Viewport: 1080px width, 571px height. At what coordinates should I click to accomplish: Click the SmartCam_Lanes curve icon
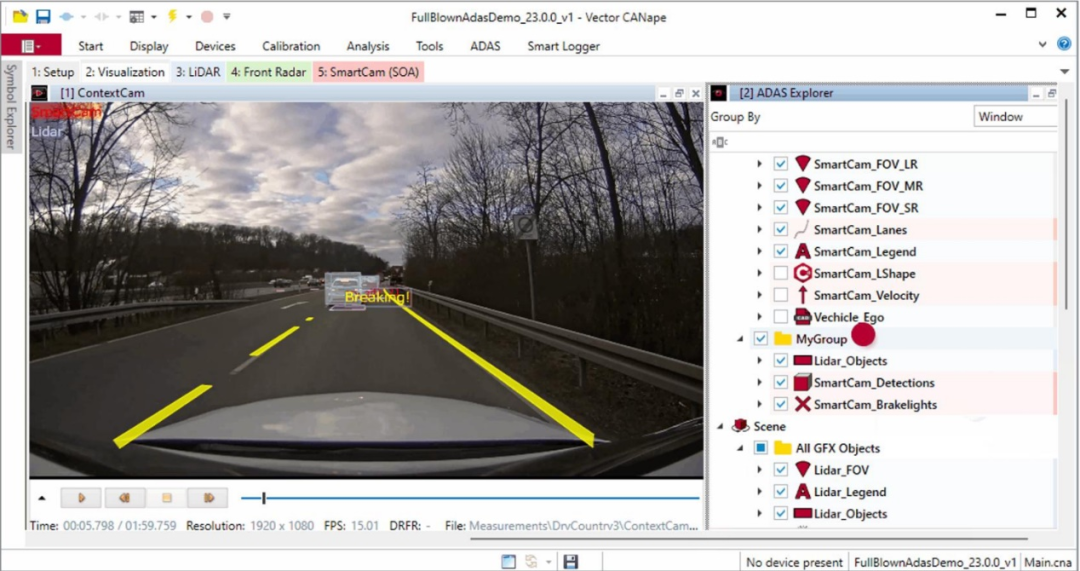tap(802, 229)
